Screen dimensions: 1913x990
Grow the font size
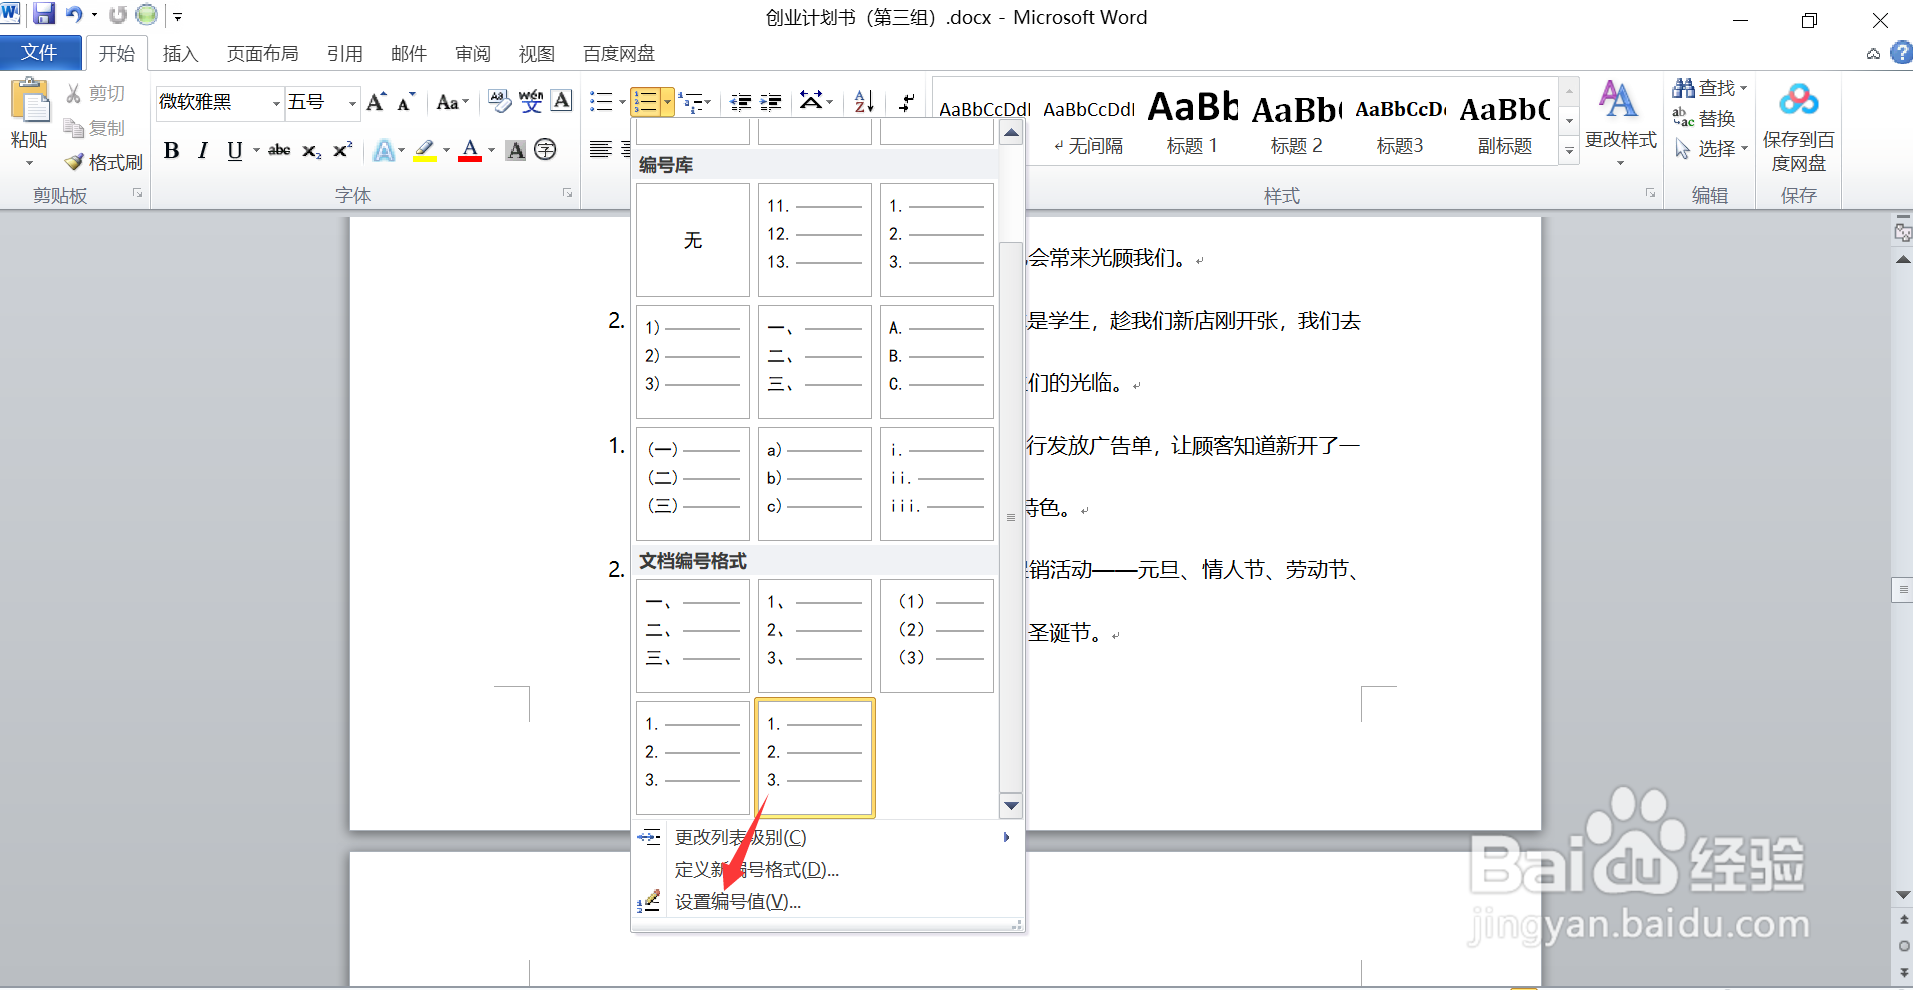click(x=377, y=102)
